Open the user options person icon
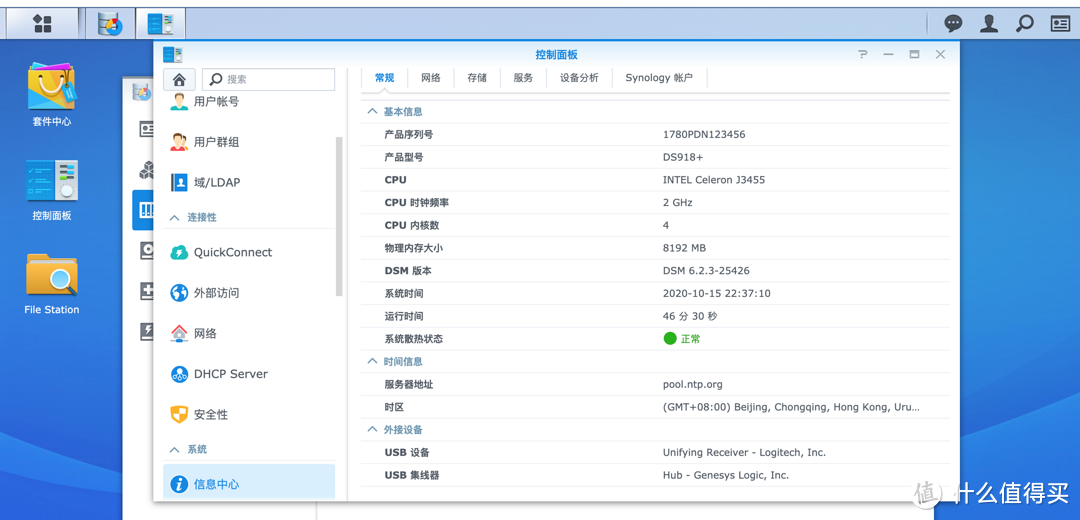1080x520 pixels. (989, 24)
